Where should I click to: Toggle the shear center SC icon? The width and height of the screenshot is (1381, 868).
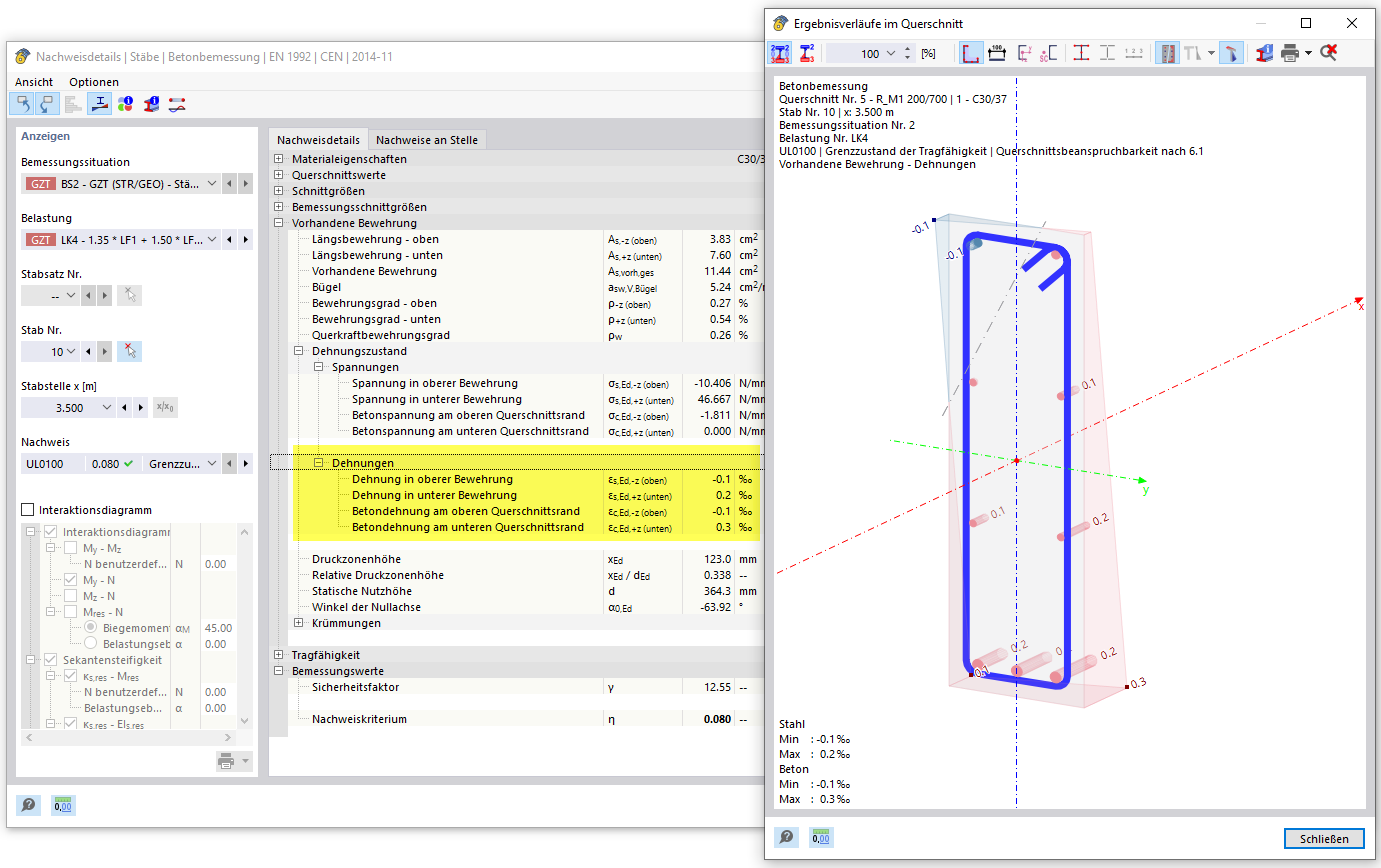(x=1049, y=53)
